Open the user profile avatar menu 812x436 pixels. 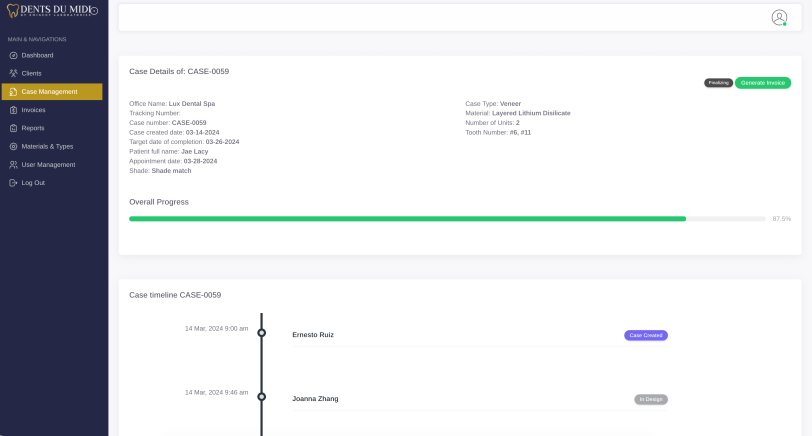tap(779, 18)
